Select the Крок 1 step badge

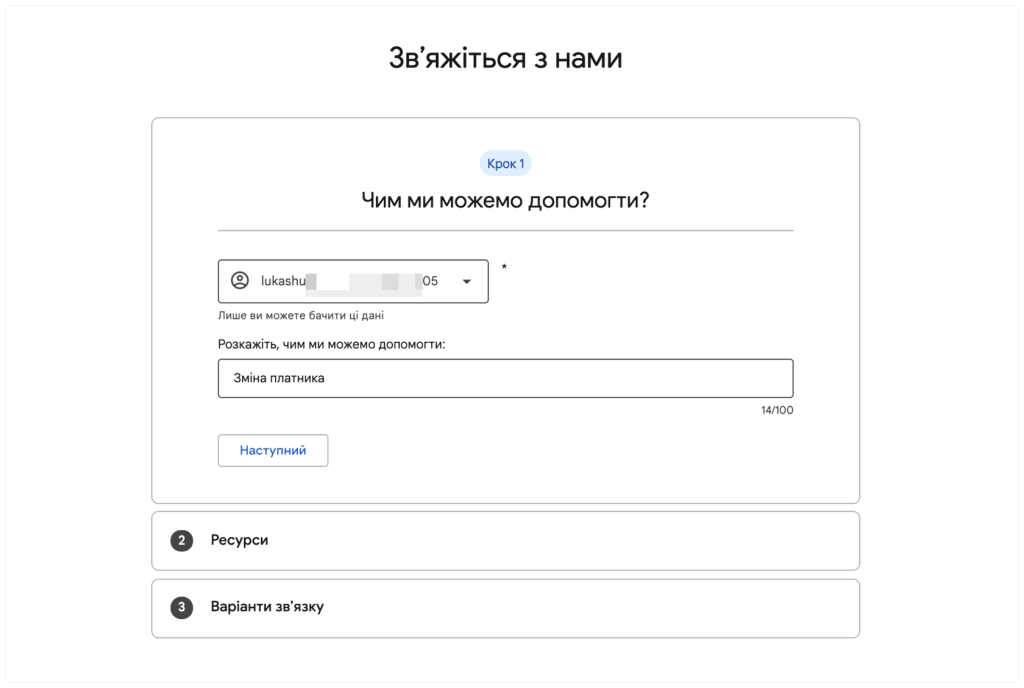pyautogui.click(x=505, y=162)
